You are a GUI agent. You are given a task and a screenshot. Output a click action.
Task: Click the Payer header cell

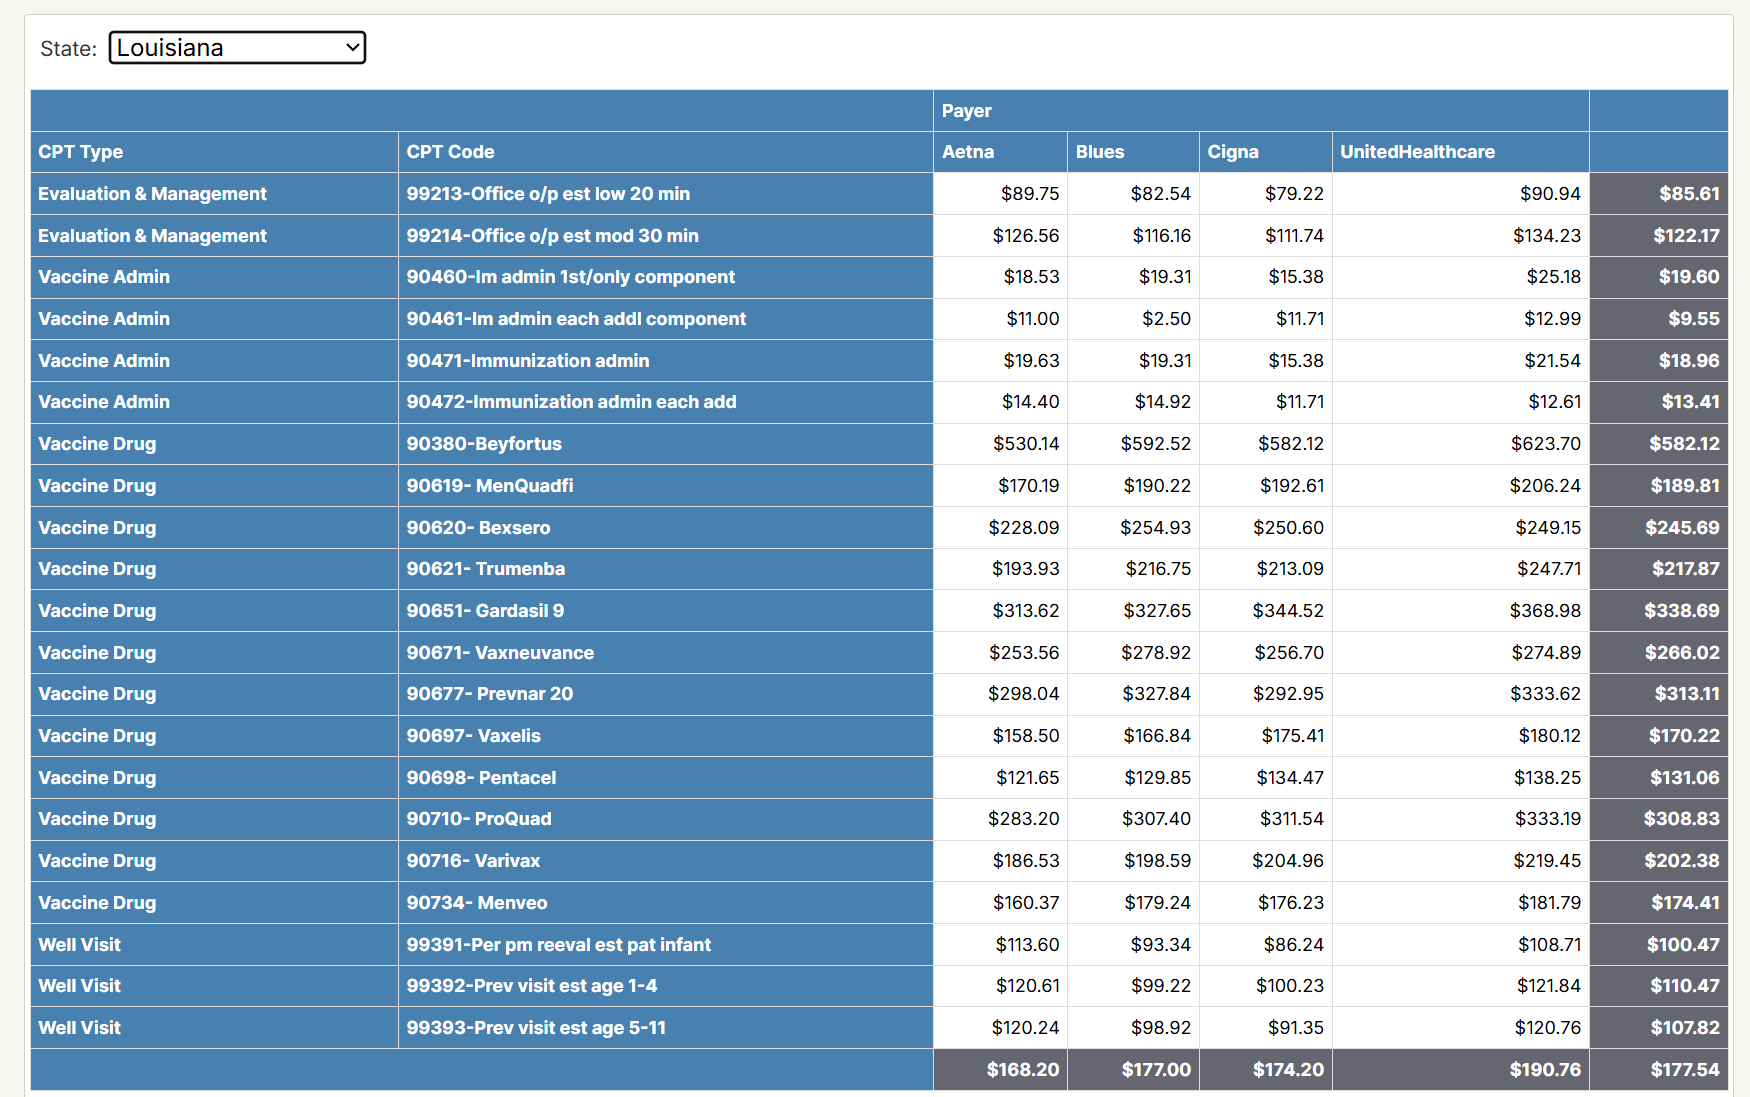(x=1261, y=111)
